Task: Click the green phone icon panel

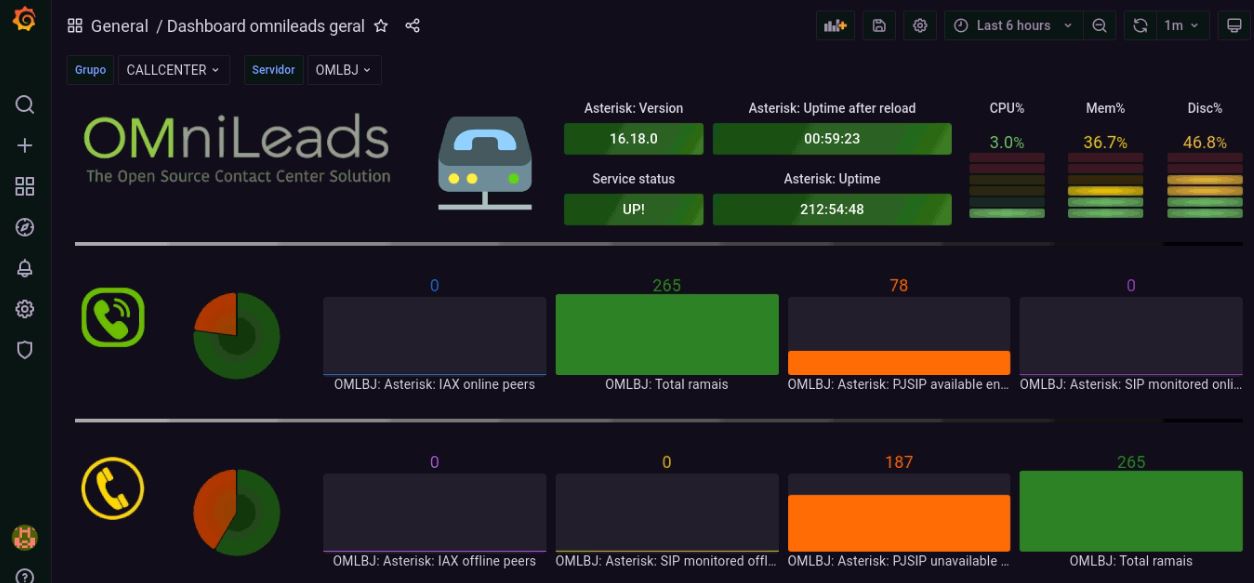Action: click(x=113, y=317)
